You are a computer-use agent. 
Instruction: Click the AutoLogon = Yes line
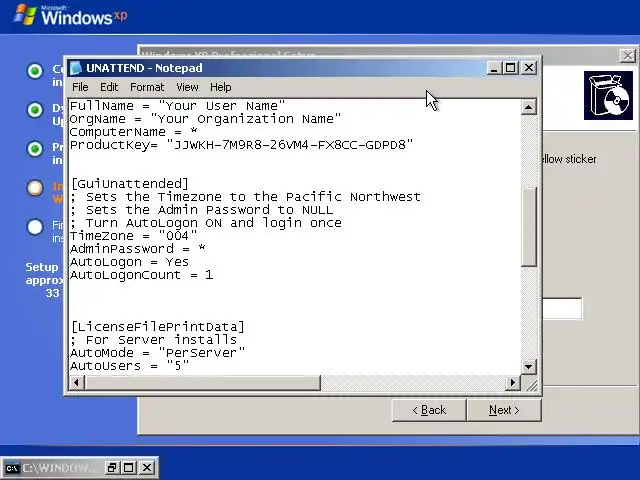coord(129,262)
